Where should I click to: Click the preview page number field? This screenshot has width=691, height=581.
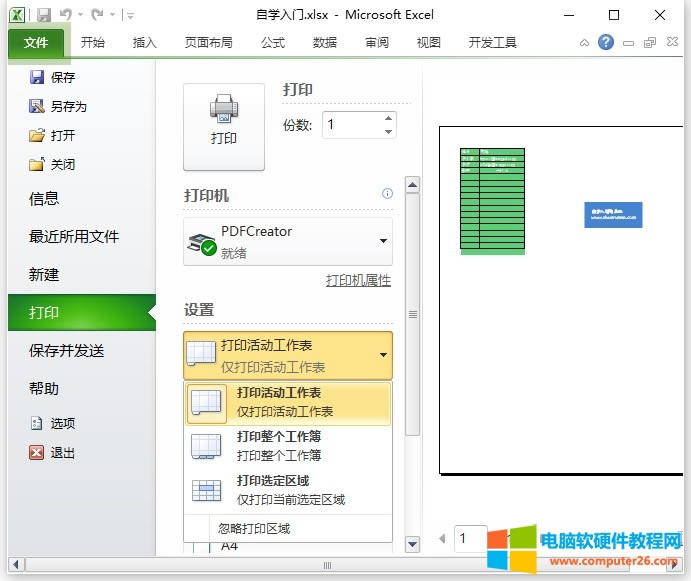471,538
